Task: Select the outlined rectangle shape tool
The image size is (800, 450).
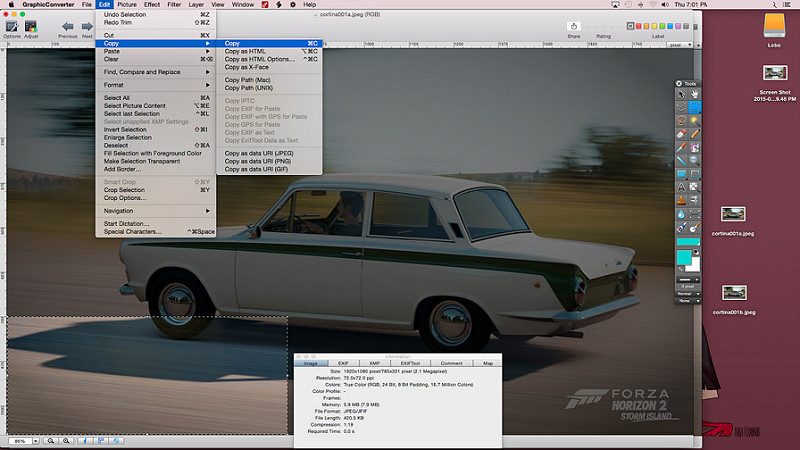Action: (694, 174)
